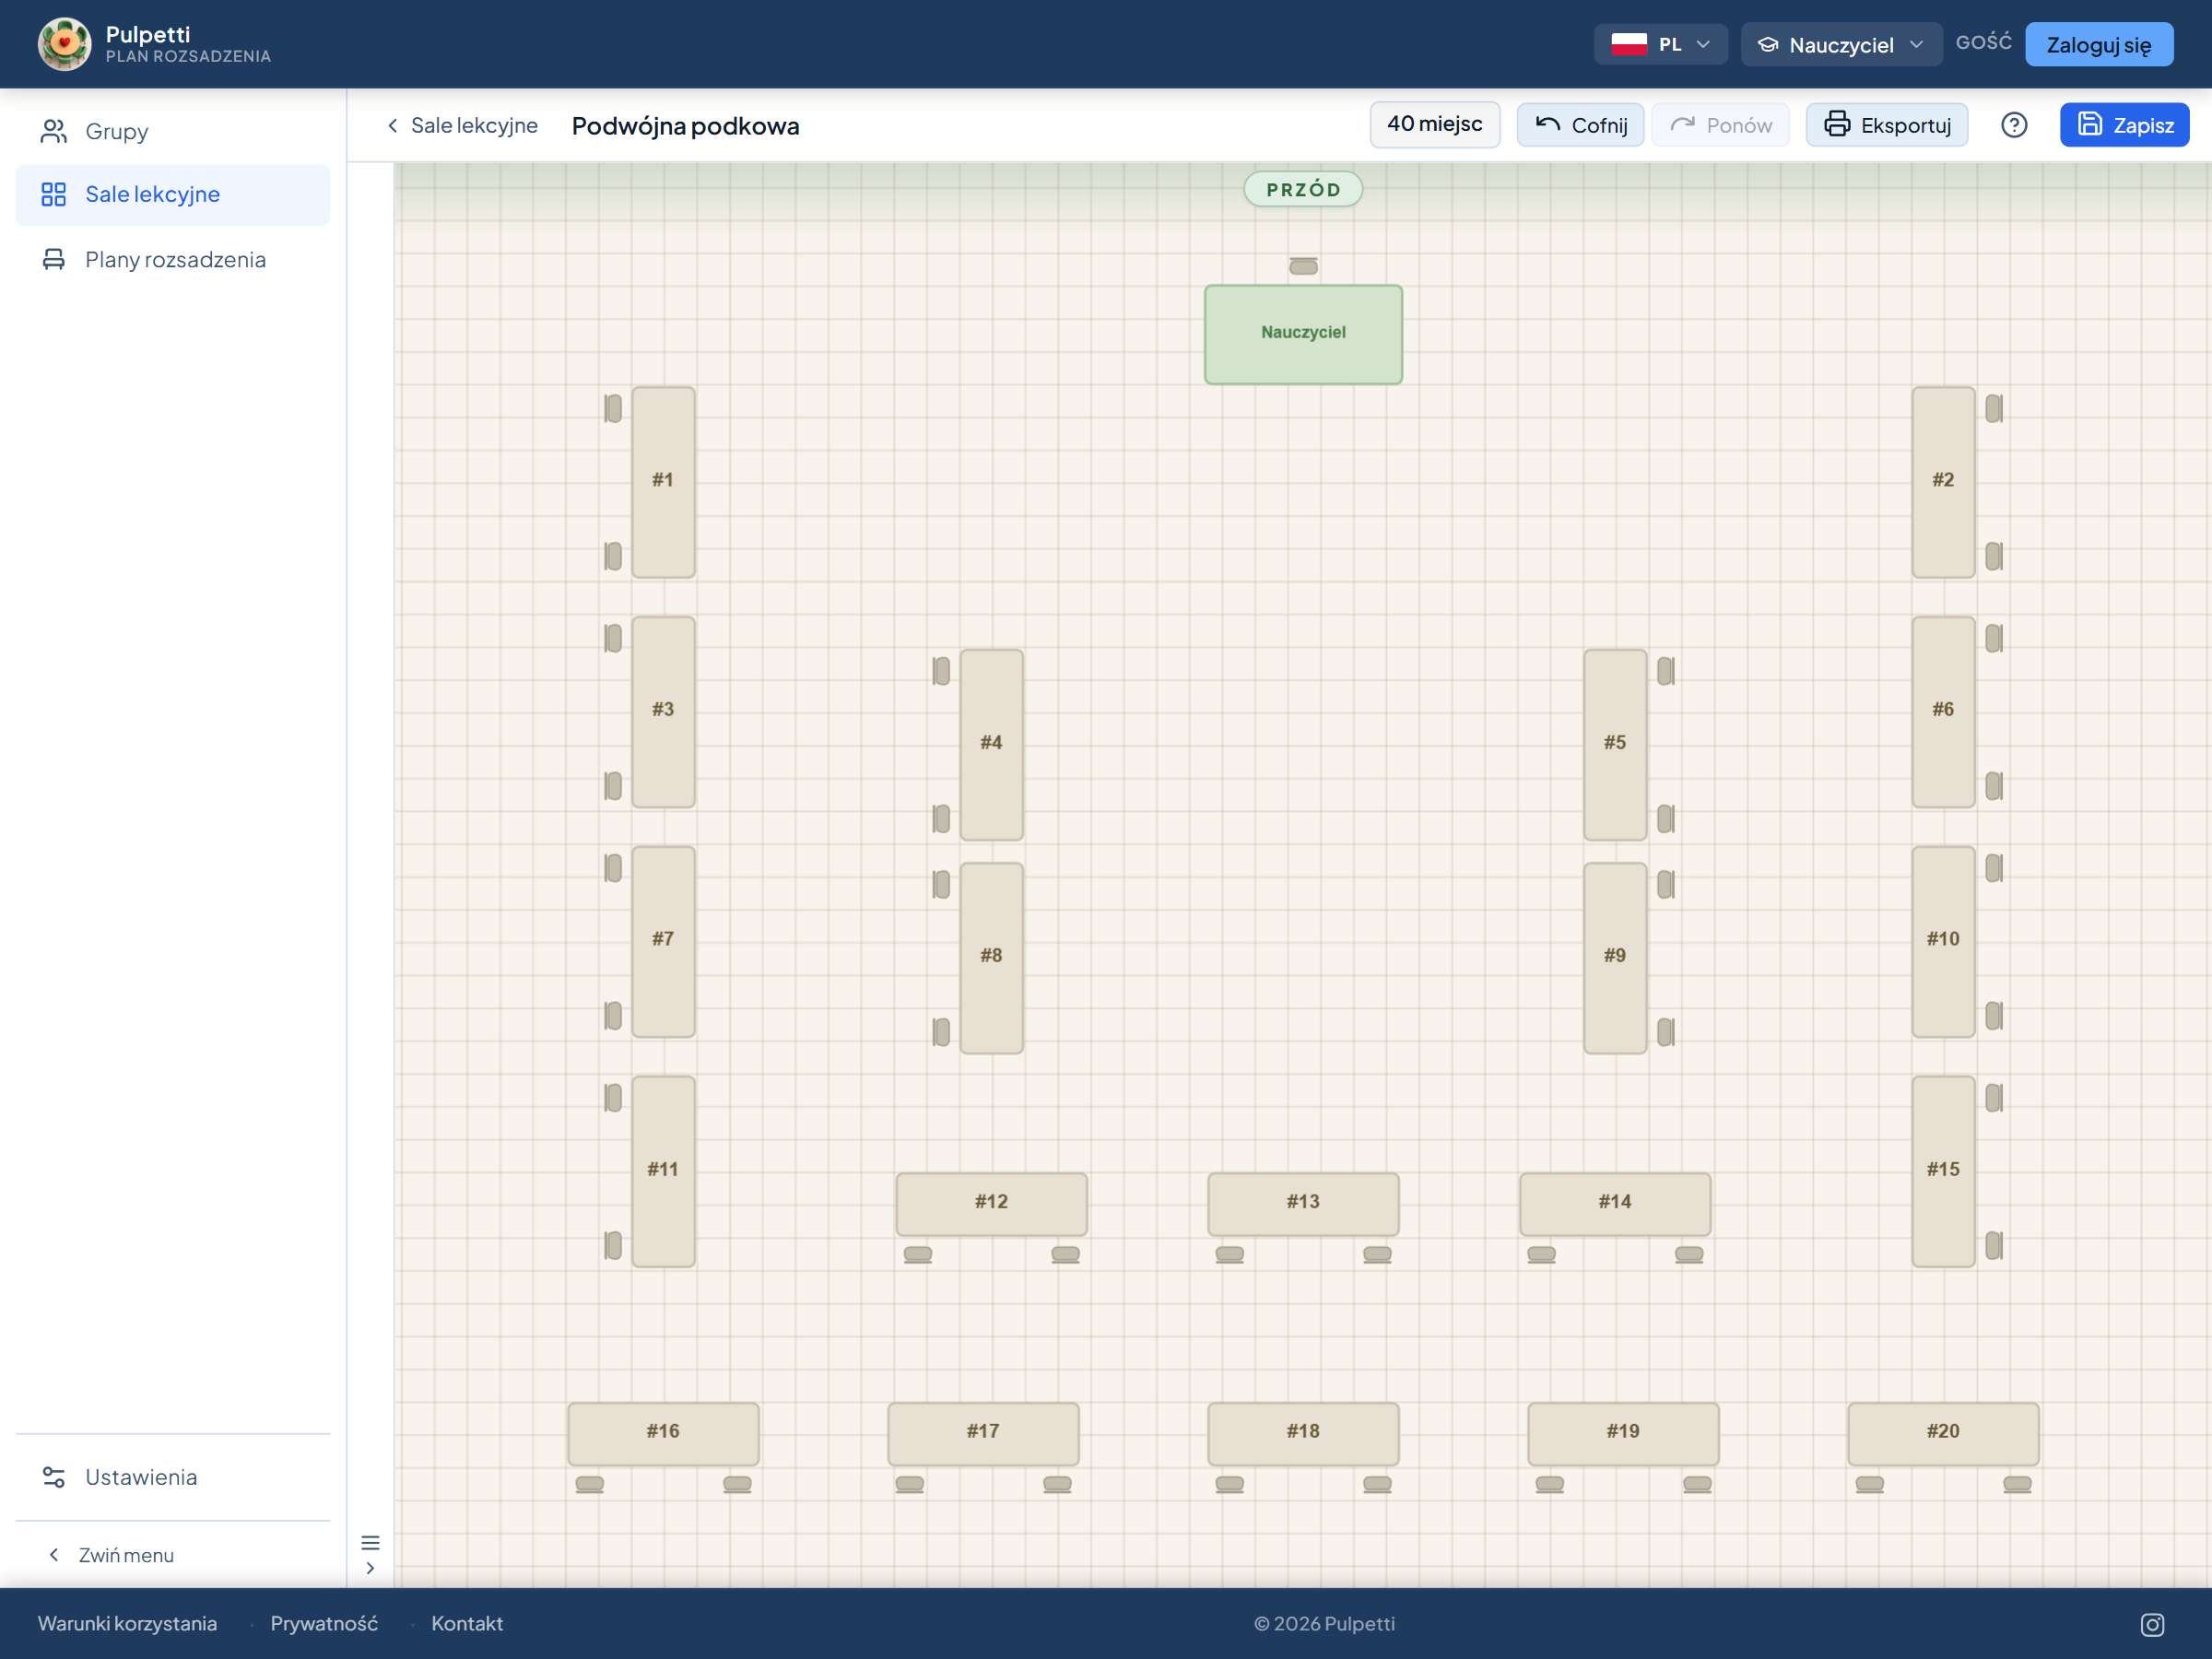Image resolution: width=2212 pixels, height=1659 pixels.
Task: Select desk #10
Action: click(1943, 941)
